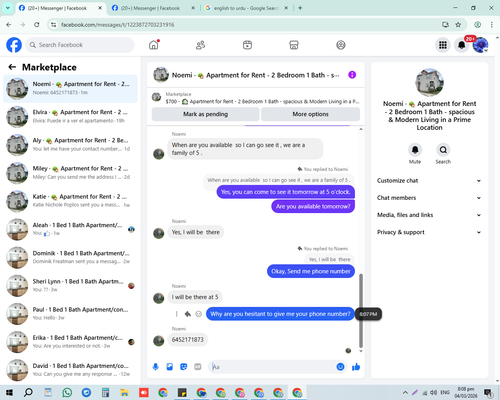The image size is (500, 400).
Task: Mute this conversation using the bell
Action: [415, 150]
